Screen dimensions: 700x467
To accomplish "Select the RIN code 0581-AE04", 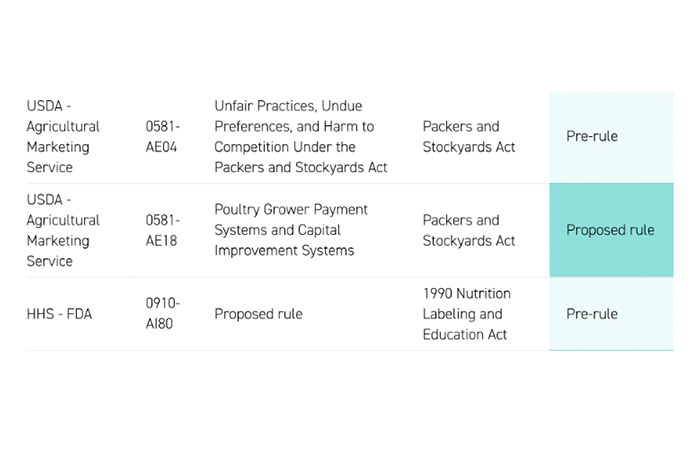I will [x=163, y=136].
